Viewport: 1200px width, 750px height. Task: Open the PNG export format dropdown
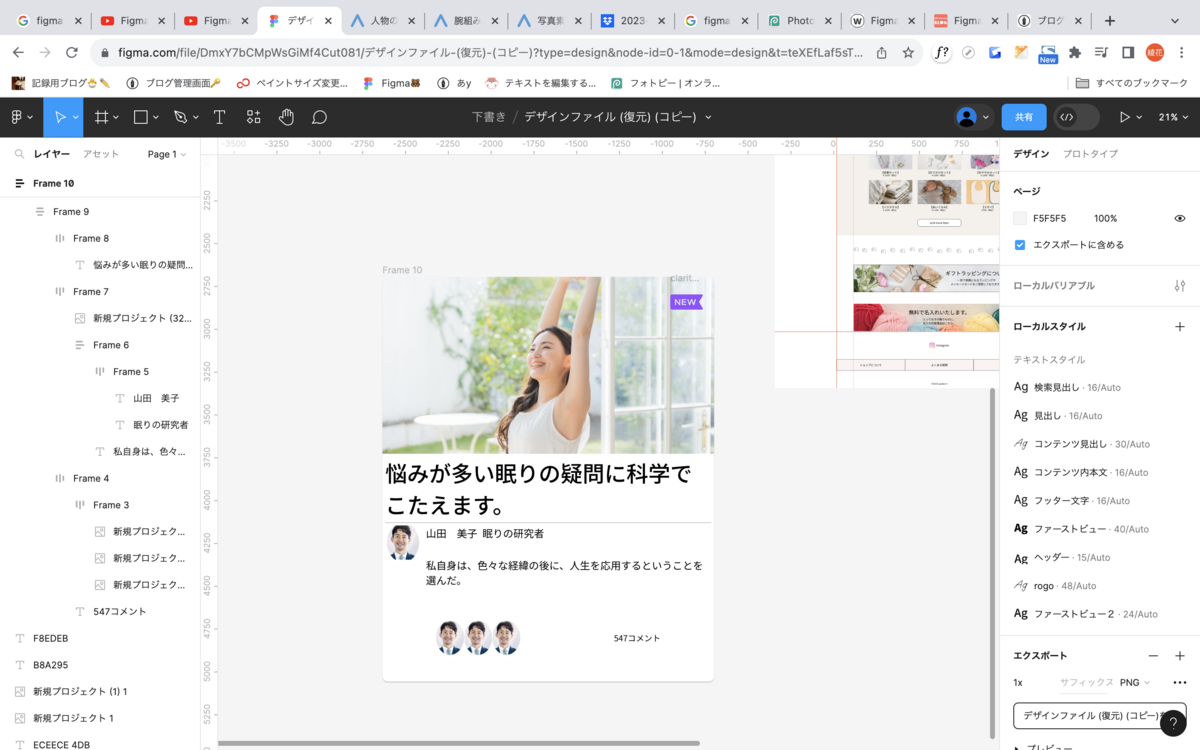[x=1135, y=683]
